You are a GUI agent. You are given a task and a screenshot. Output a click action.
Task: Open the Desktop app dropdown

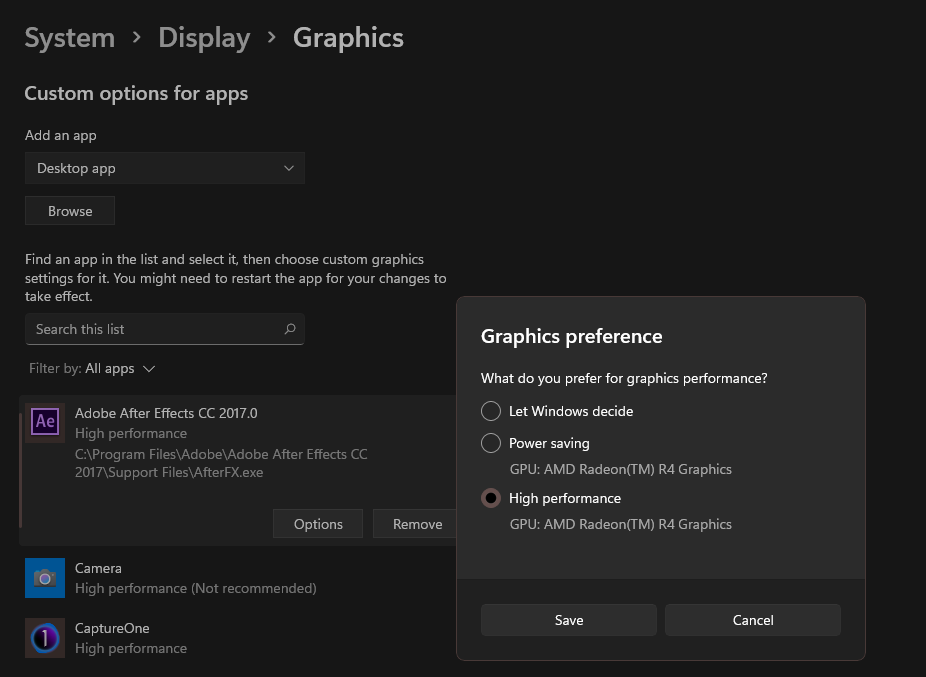[x=165, y=168]
